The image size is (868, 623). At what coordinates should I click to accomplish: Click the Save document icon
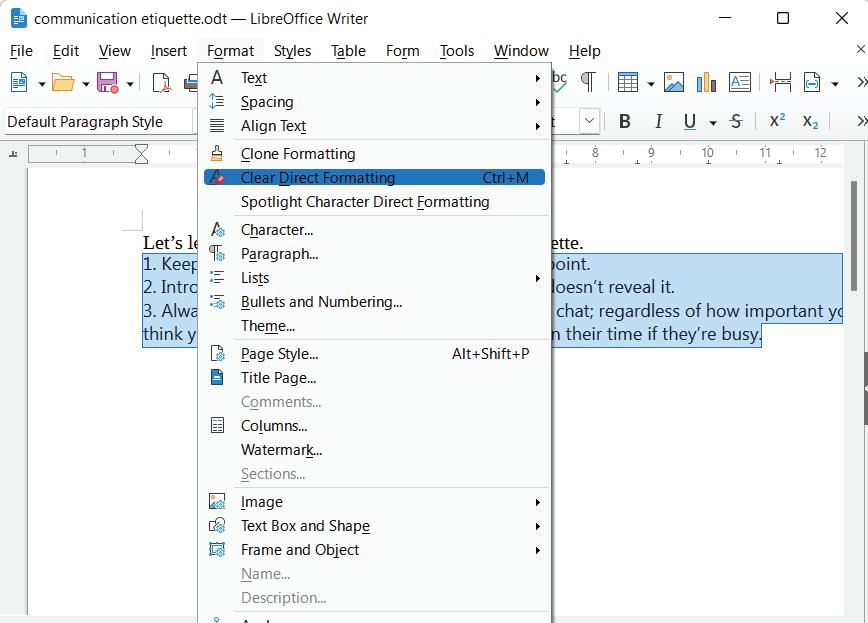click(107, 83)
